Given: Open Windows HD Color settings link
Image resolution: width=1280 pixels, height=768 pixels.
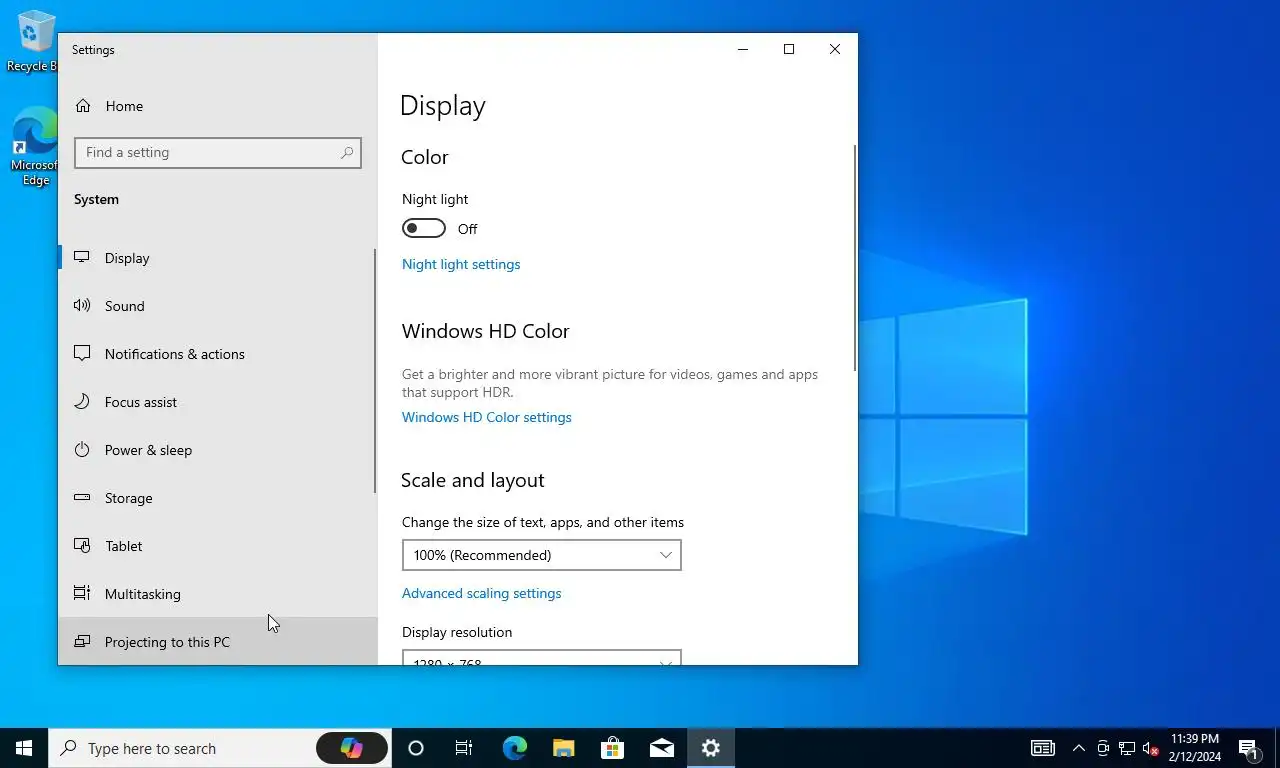Looking at the screenshot, I should click(487, 417).
